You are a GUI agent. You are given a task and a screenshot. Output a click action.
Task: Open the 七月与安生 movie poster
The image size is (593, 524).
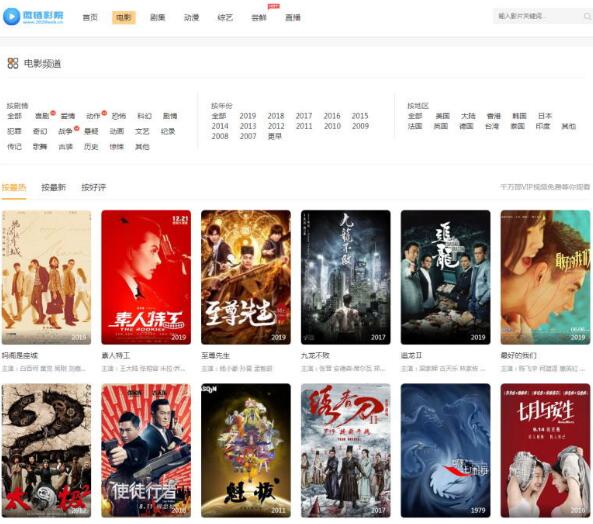coord(545,450)
